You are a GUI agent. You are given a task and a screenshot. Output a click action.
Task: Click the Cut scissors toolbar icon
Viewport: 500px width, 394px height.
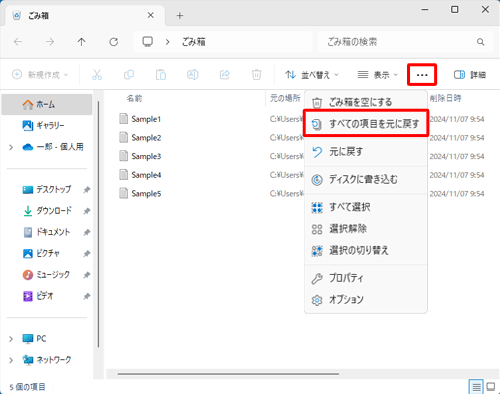[97, 75]
